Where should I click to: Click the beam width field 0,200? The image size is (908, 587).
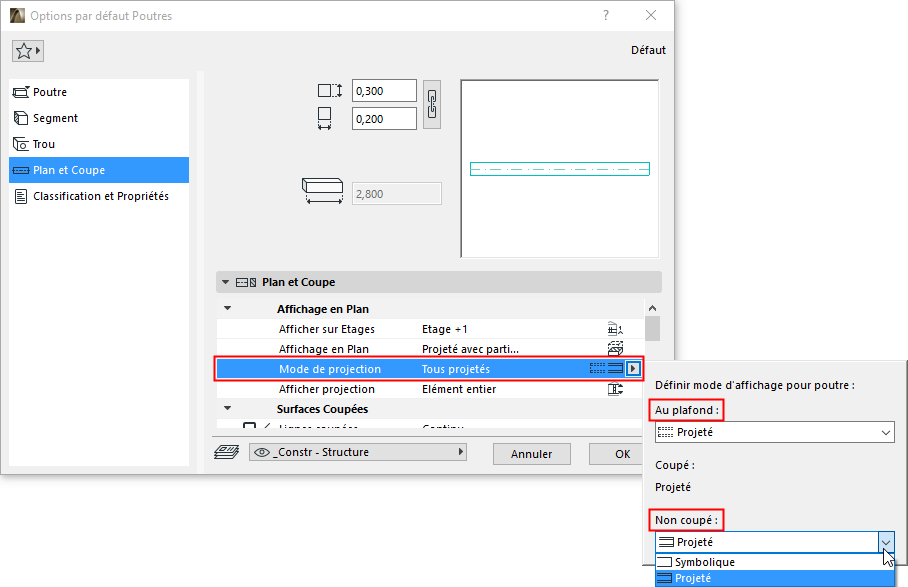(x=384, y=119)
